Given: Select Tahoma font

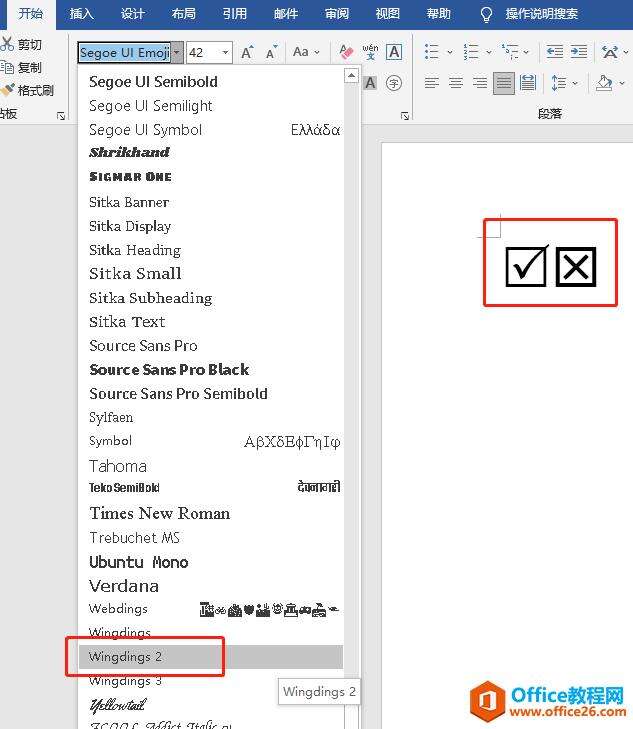Looking at the screenshot, I should click(211, 466).
